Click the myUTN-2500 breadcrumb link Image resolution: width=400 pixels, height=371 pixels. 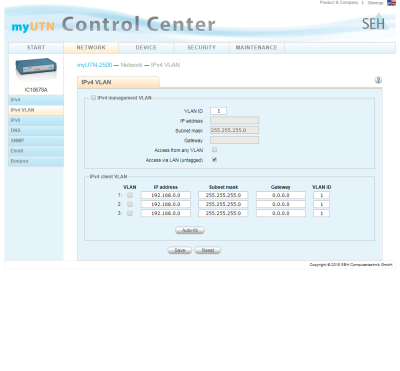tap(94, 65)
